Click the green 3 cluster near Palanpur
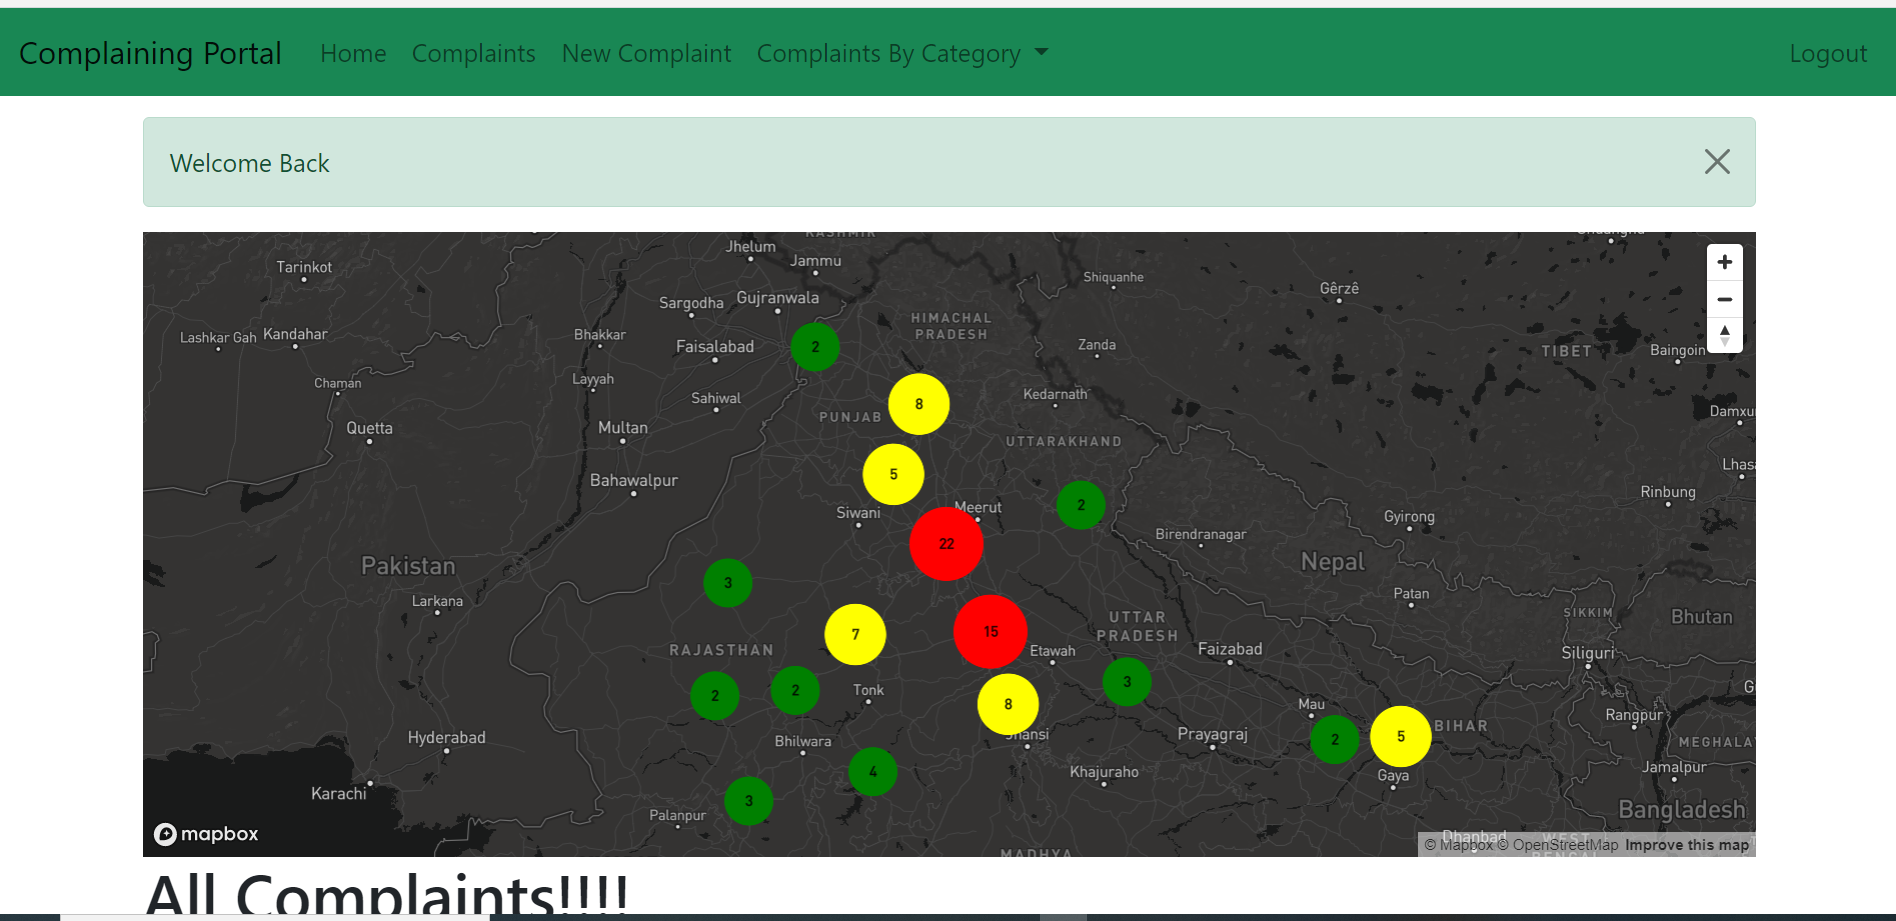This screenshot has height=921, width=1896. [x=748, y=800]
